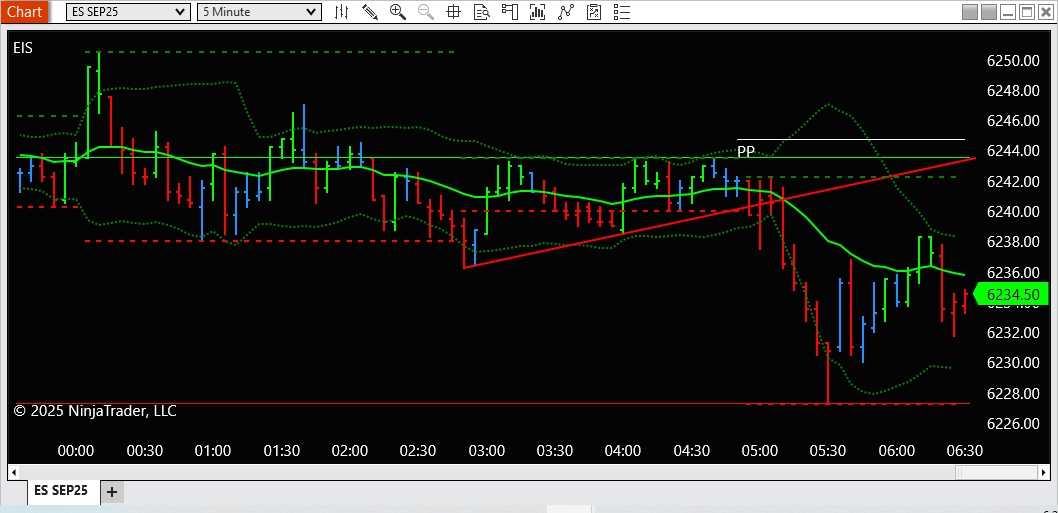Click the 6250.00 price axis label
The image size is (1058, 513).
tap(1013, 61)
